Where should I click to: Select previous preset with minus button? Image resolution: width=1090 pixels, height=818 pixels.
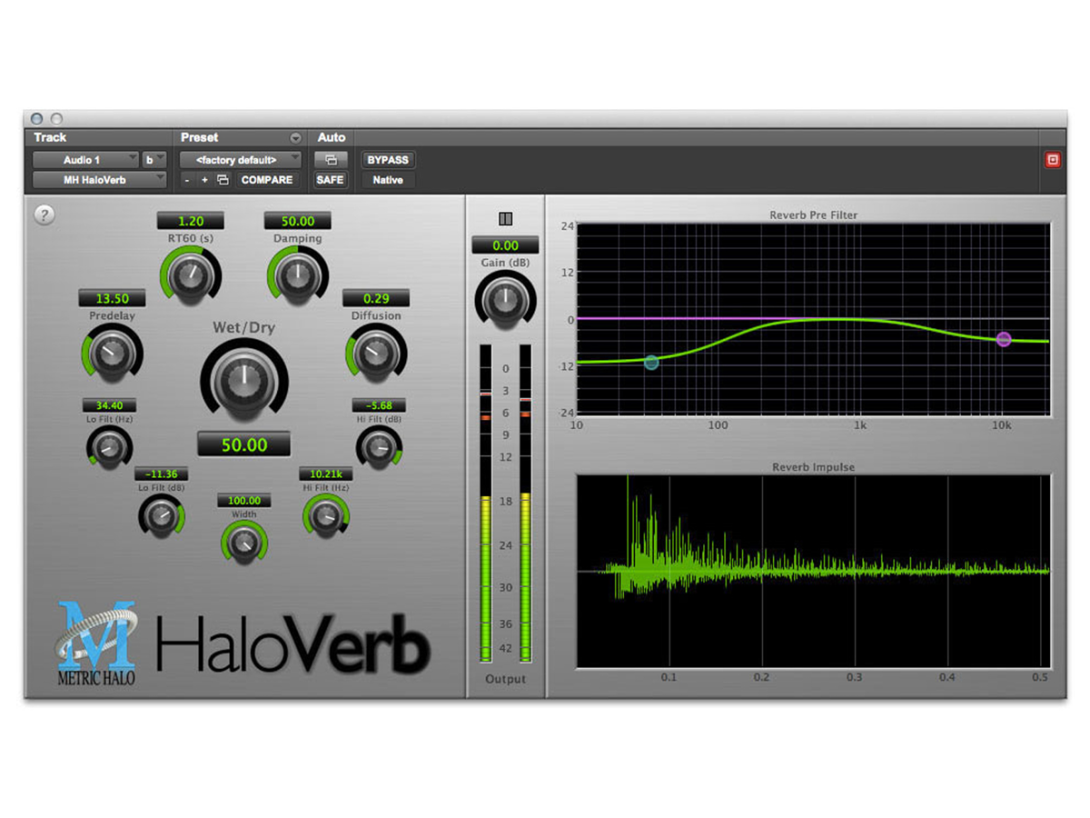pos(187,180)
